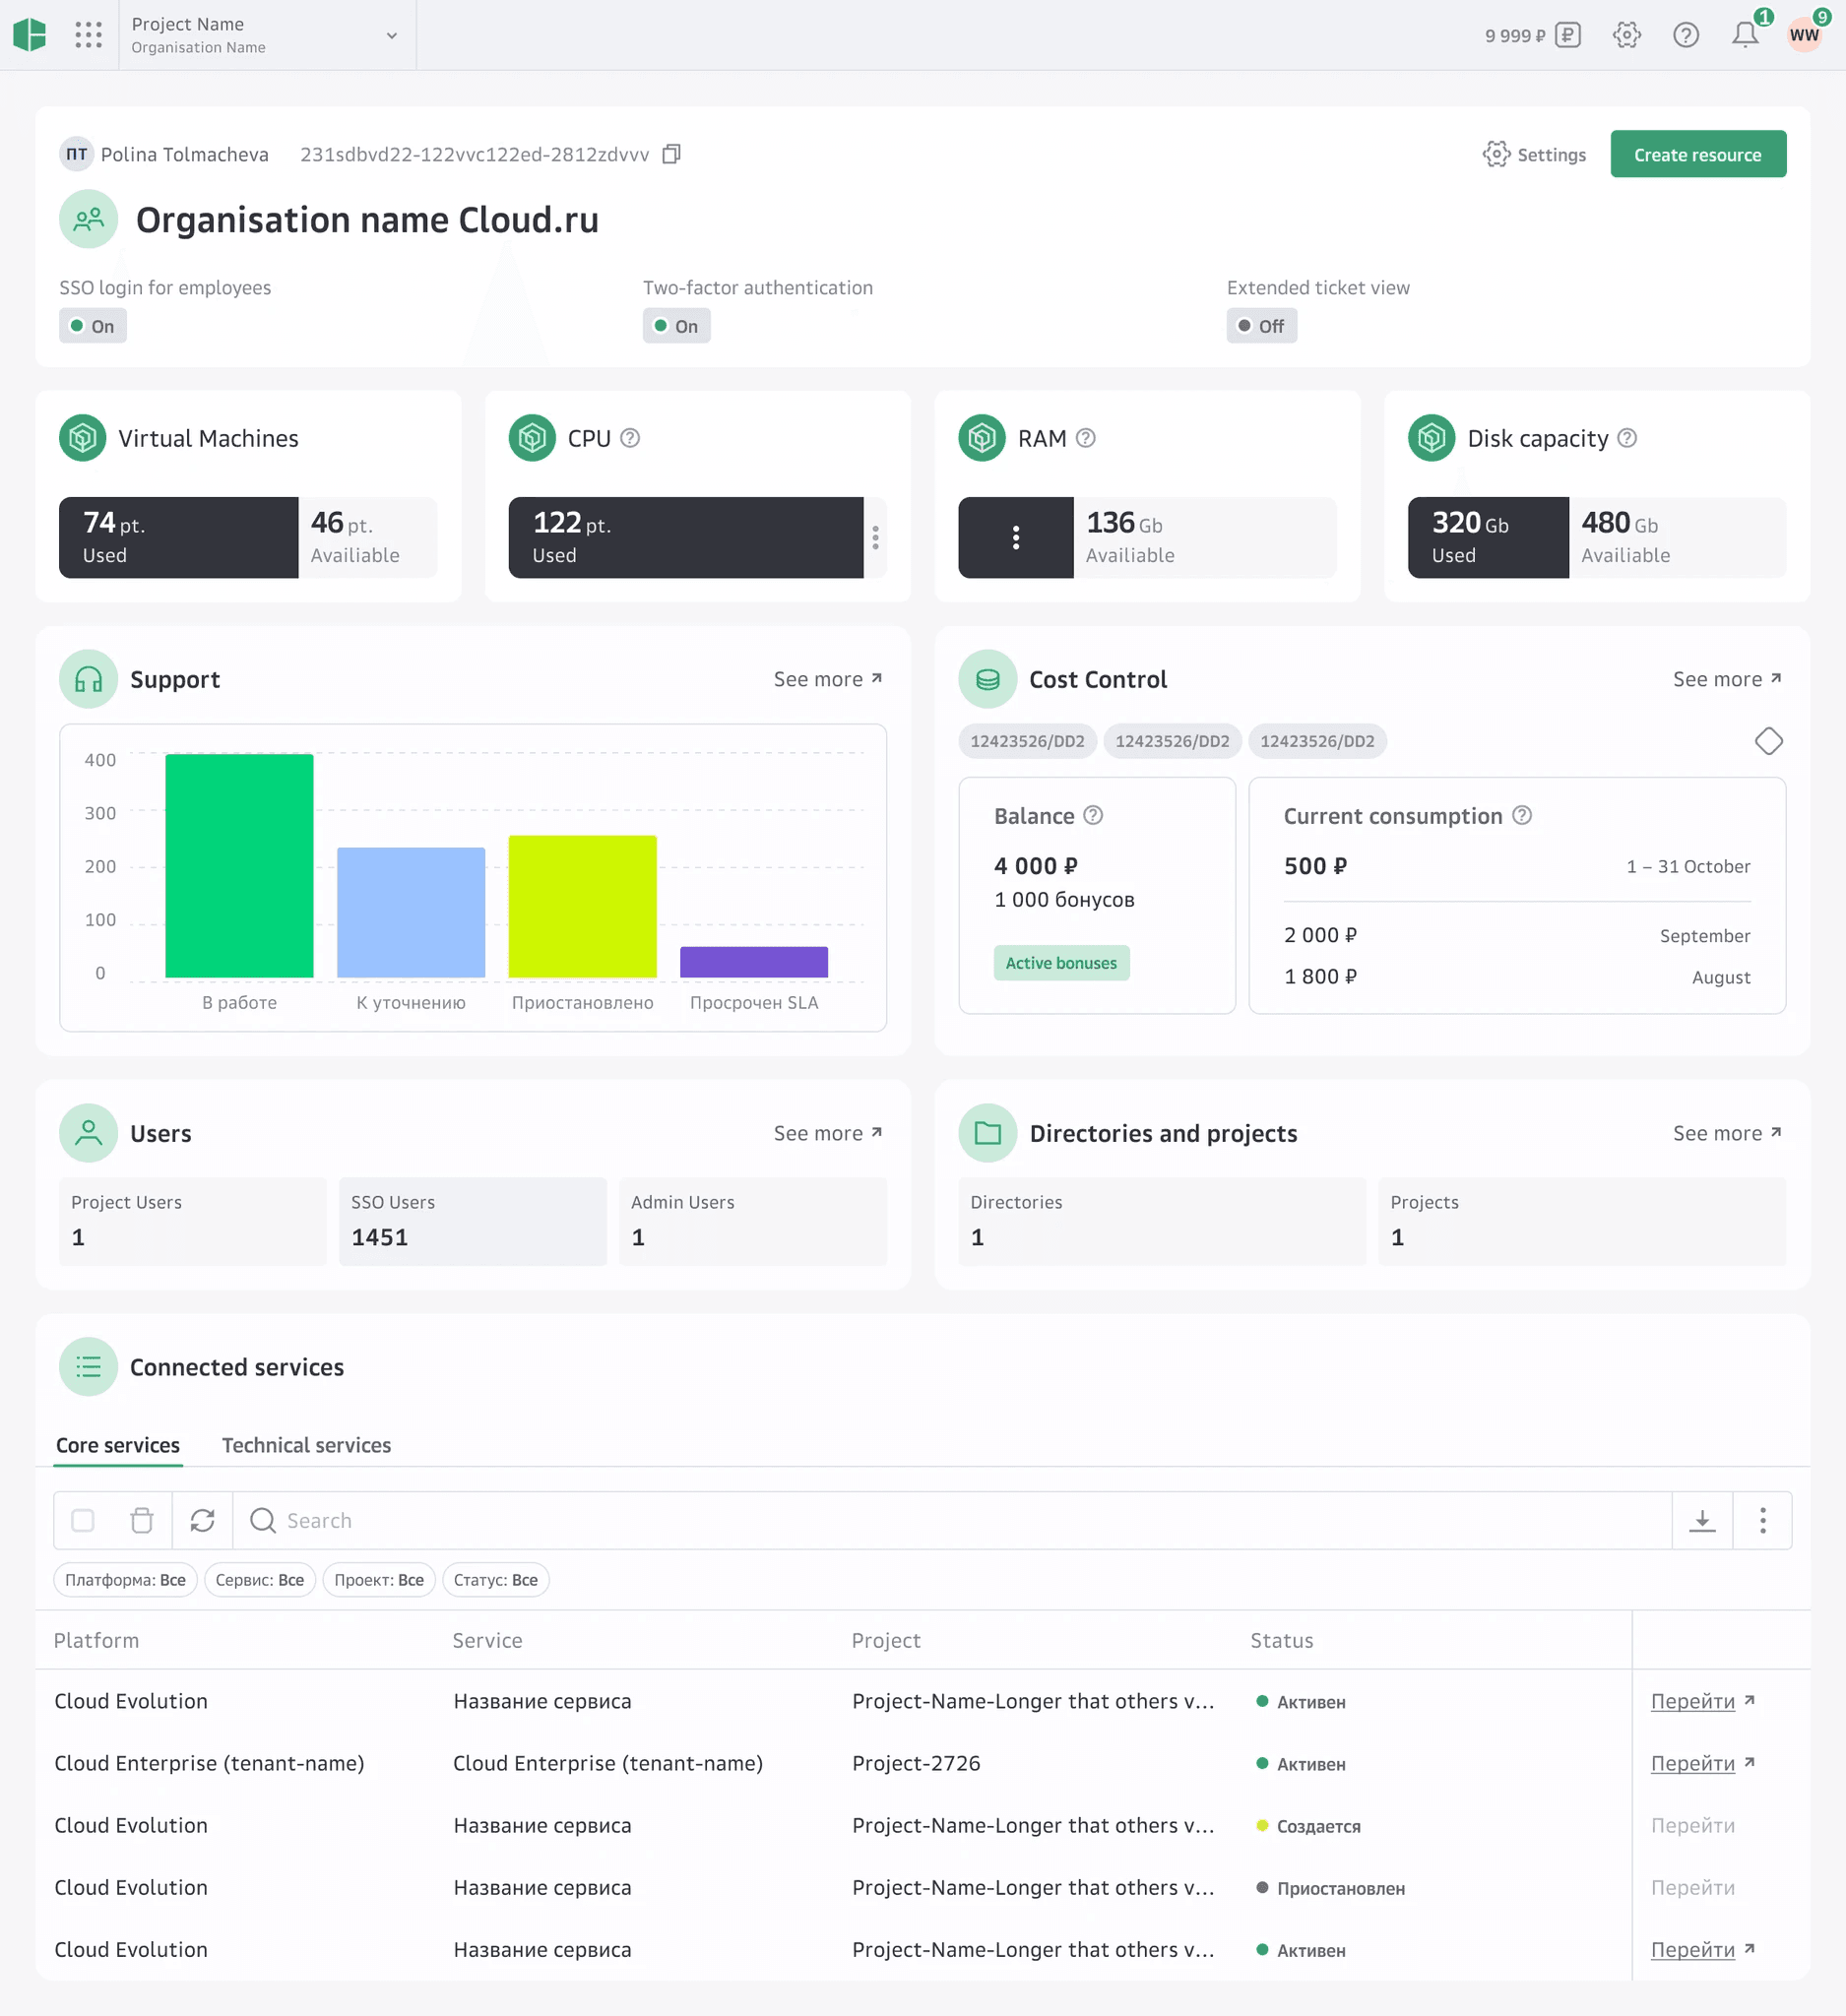Click the Active bonuses badge
This screenshot has height=2016, width=1846.
pos(1061,963)
